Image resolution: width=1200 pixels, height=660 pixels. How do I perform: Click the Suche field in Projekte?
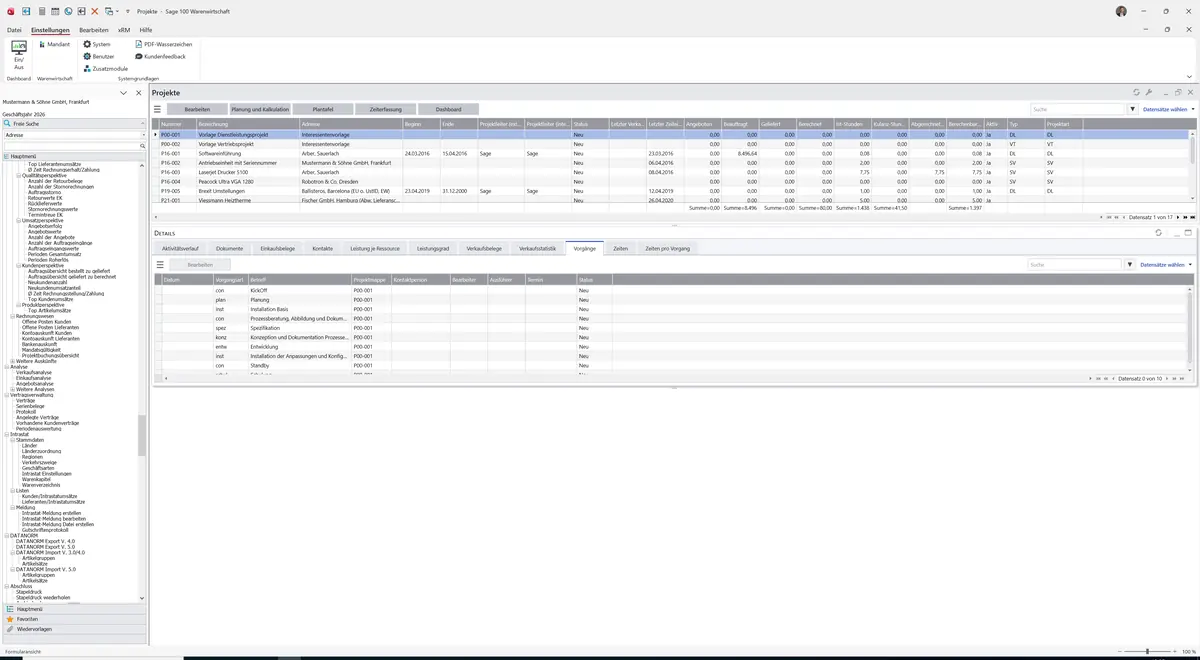click(x=1077, y=109)
